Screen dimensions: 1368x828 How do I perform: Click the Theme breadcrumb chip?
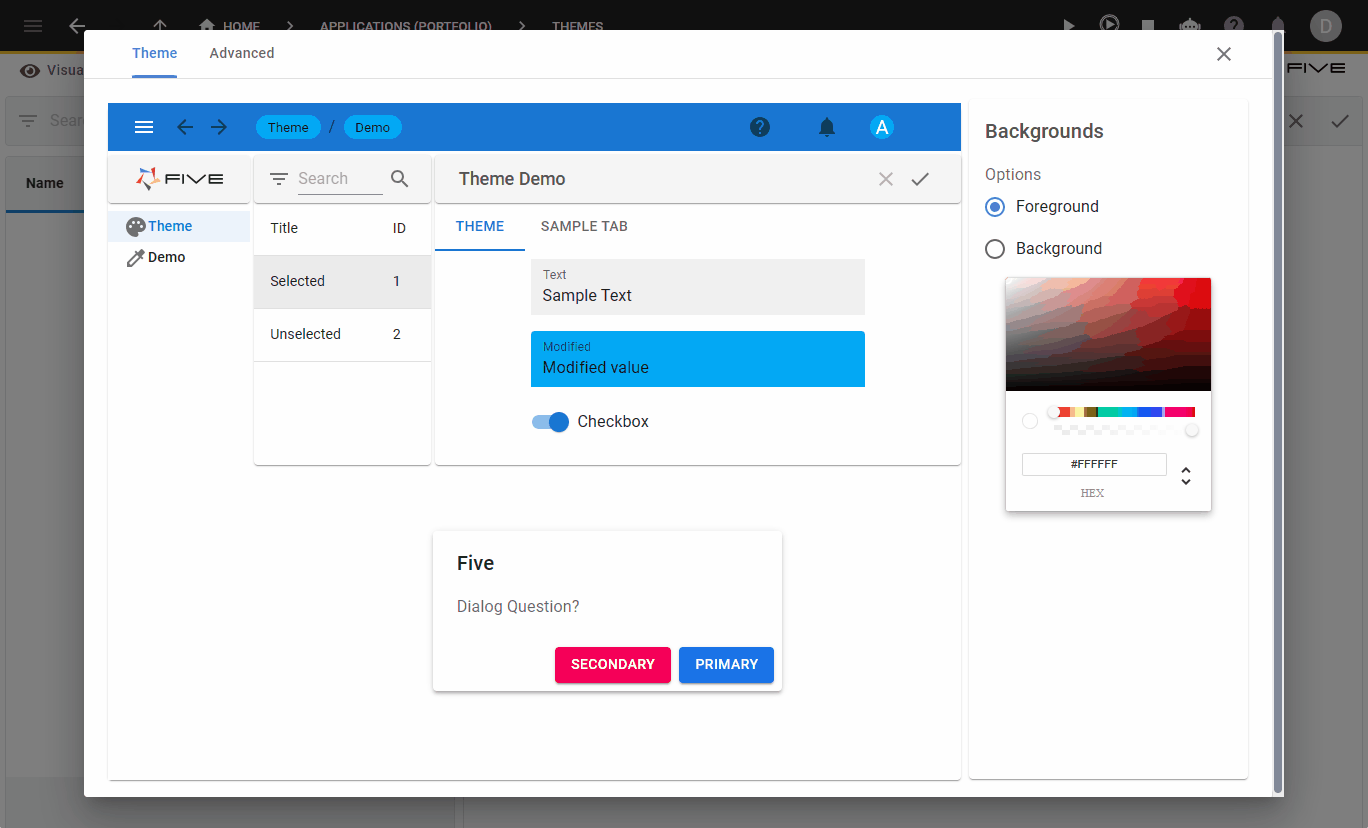[x=288, y=127]
